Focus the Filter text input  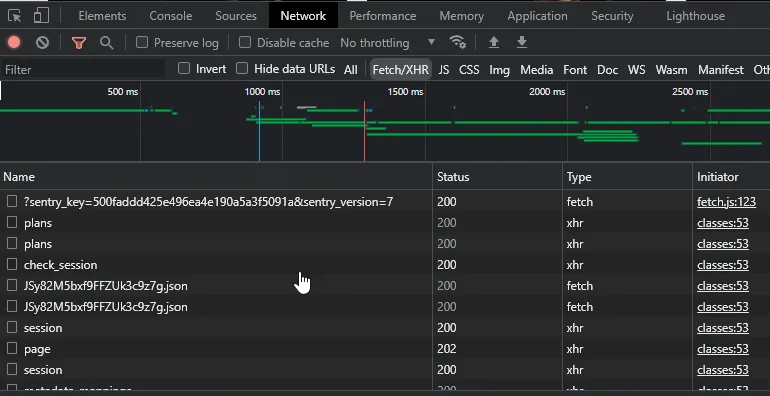point(82,69)
